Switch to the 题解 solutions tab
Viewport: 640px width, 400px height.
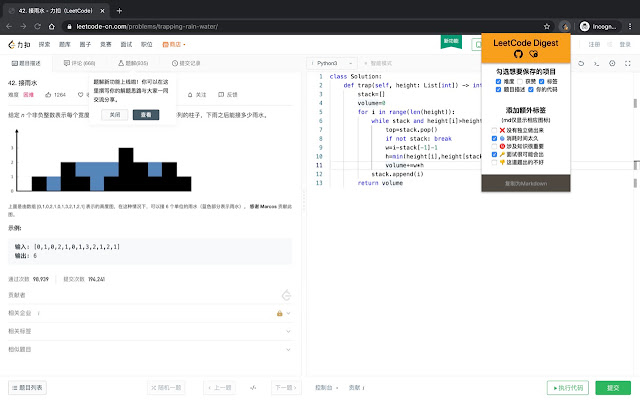click(133, 63)
